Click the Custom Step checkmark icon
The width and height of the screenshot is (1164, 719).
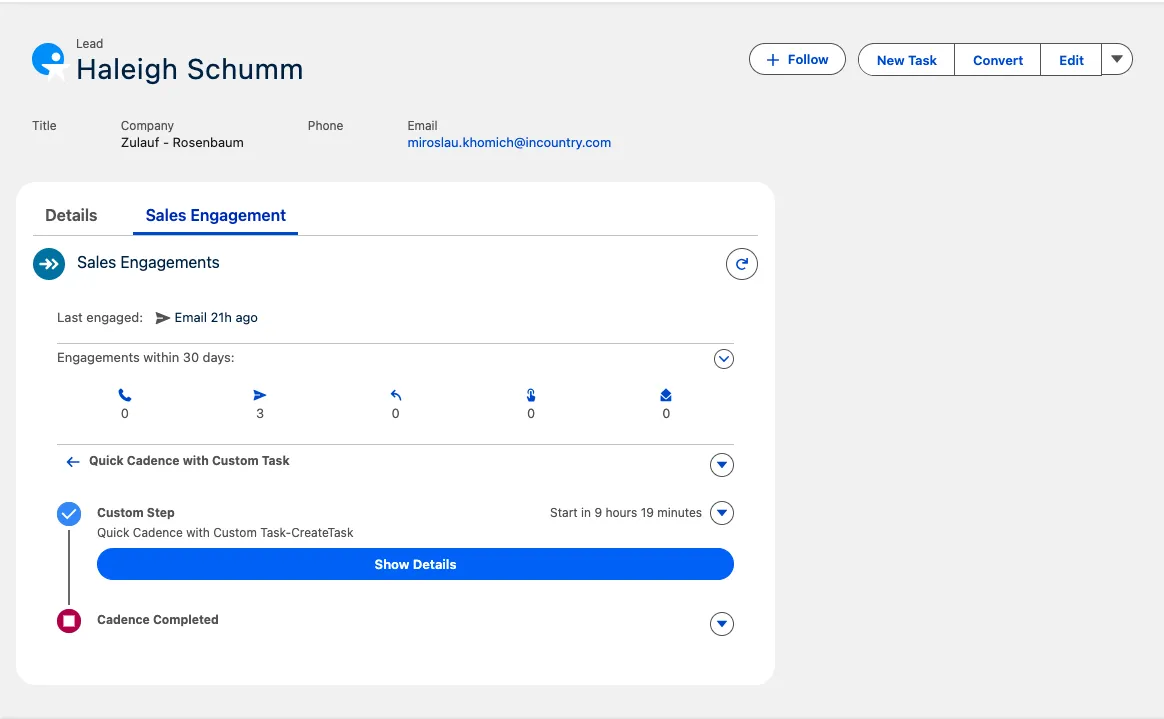(69, 514)
